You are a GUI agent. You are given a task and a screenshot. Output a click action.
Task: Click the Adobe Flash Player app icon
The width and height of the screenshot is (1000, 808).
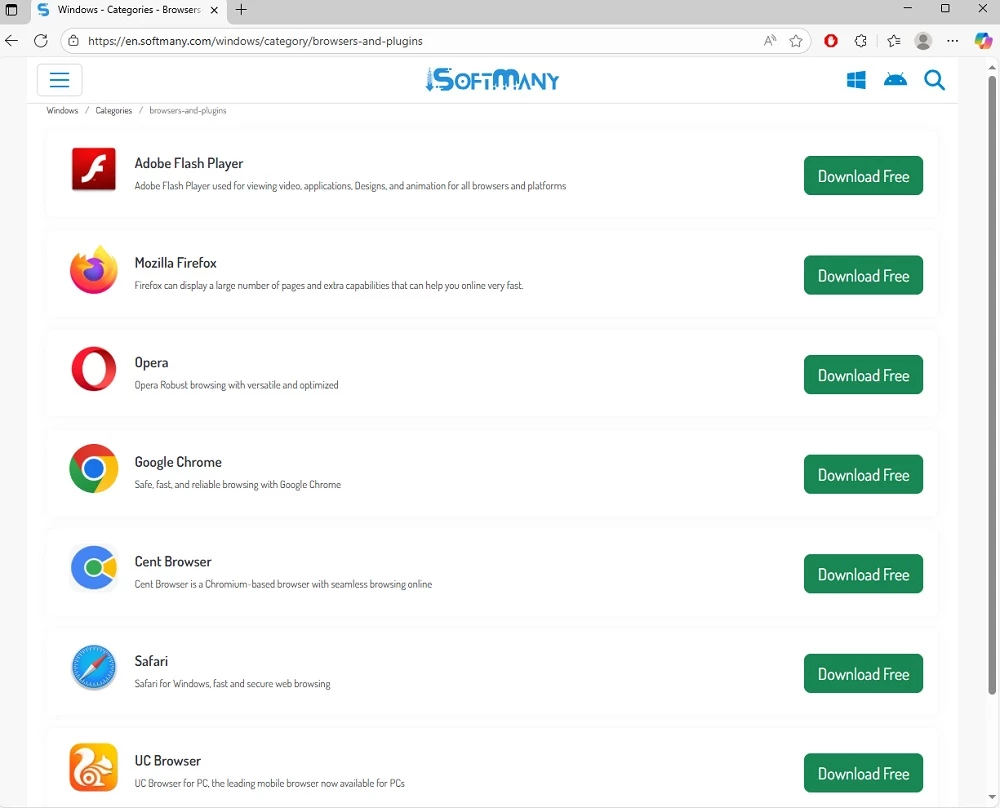[x=94, y=170]
